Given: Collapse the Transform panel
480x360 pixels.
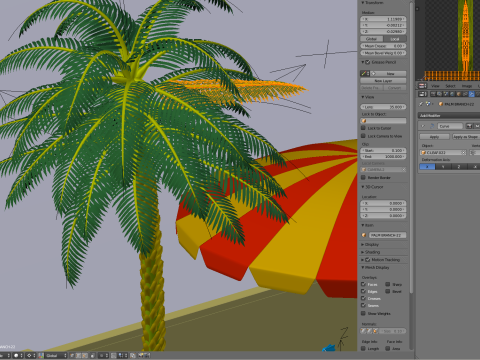Looking at the screenshot, I should (x=363, y=3).
